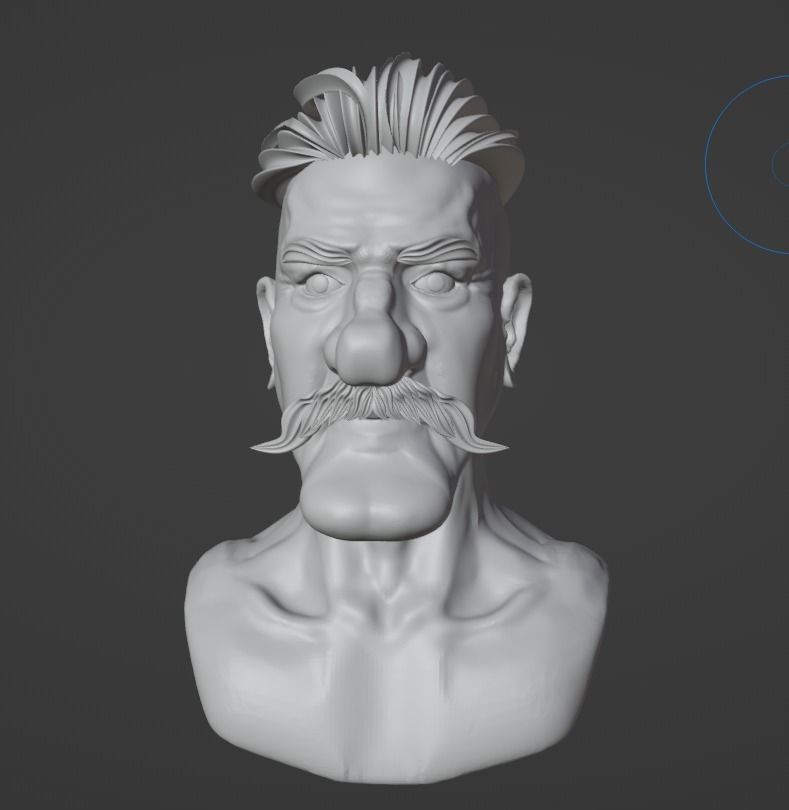
Task: Click the bulbous nose of the sculpted bust
Action: pyautogui.click(x=369, y=352)
